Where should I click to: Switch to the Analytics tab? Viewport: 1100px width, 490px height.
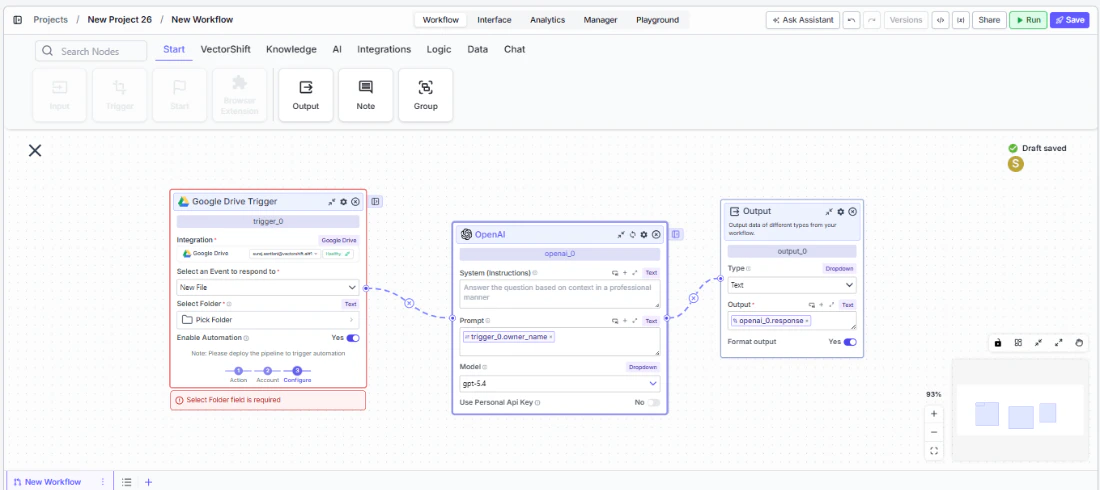click(547, 20)
